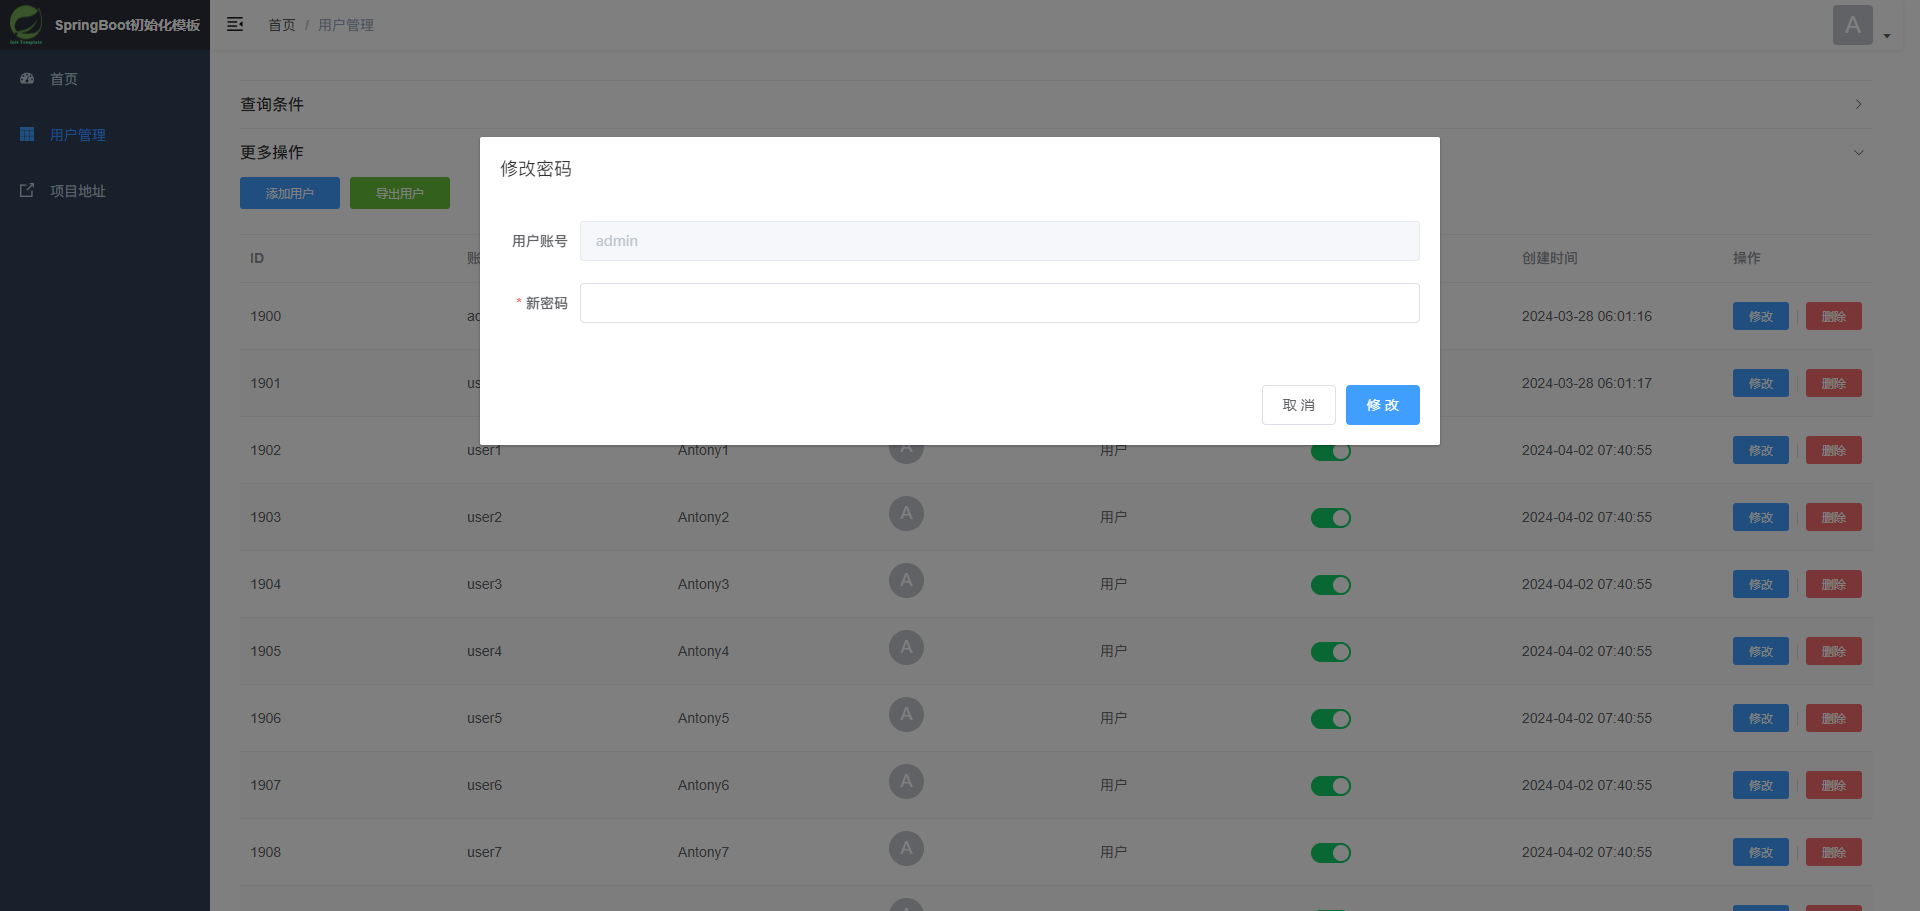Click 取消 to cancel the dialog

[x=1299, y=405]
